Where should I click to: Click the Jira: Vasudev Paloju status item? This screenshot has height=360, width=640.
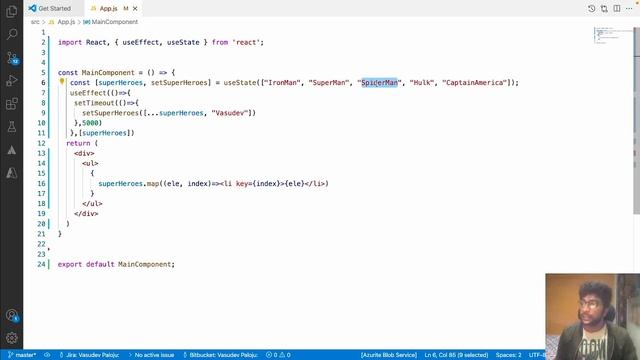89,355
